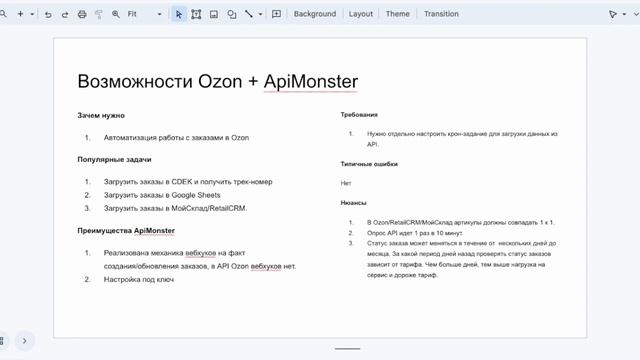
Task: Open the Fit zoom level dropdown
Action: point(144,14)
